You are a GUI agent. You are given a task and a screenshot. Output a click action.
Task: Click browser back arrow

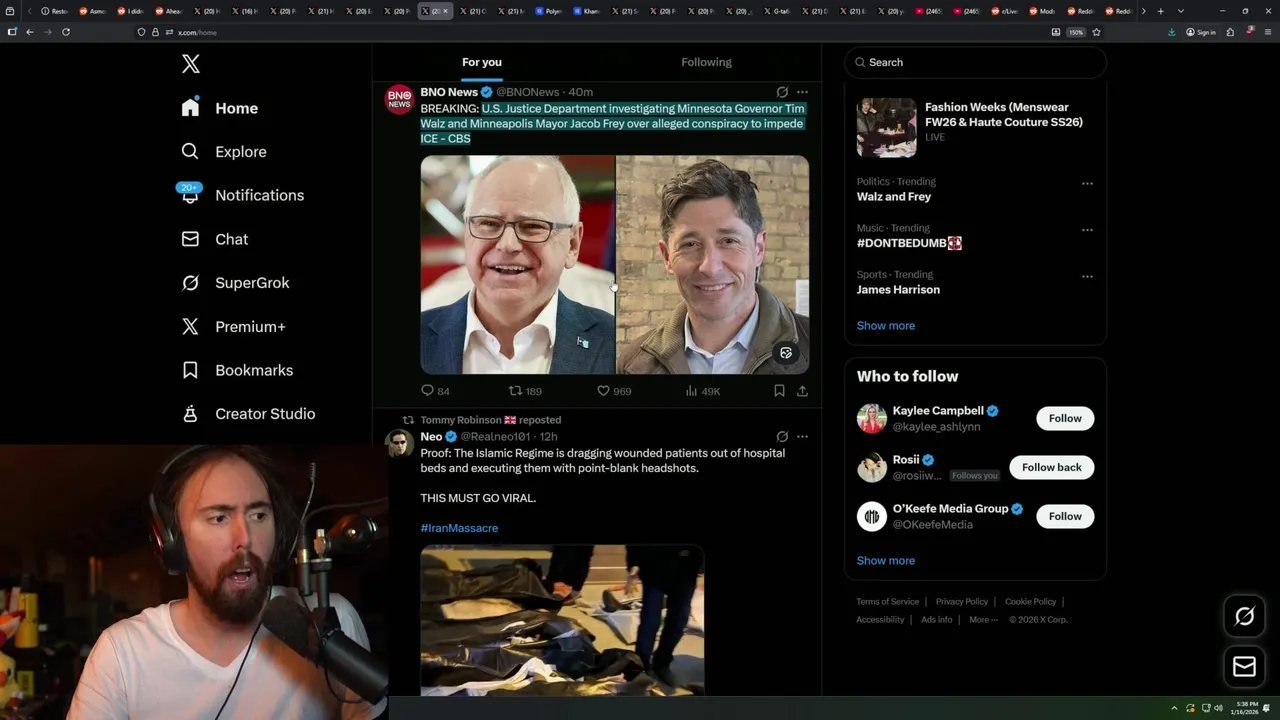30,32
